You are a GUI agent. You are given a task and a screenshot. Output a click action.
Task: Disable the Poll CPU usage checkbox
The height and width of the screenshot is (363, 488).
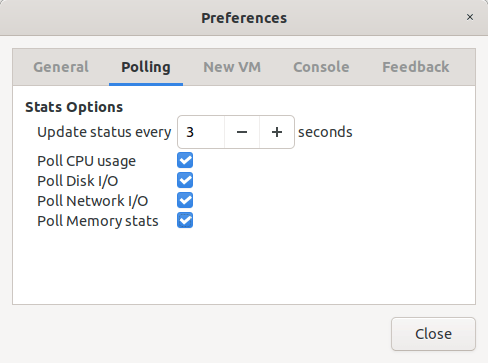[x=185, y=161]
